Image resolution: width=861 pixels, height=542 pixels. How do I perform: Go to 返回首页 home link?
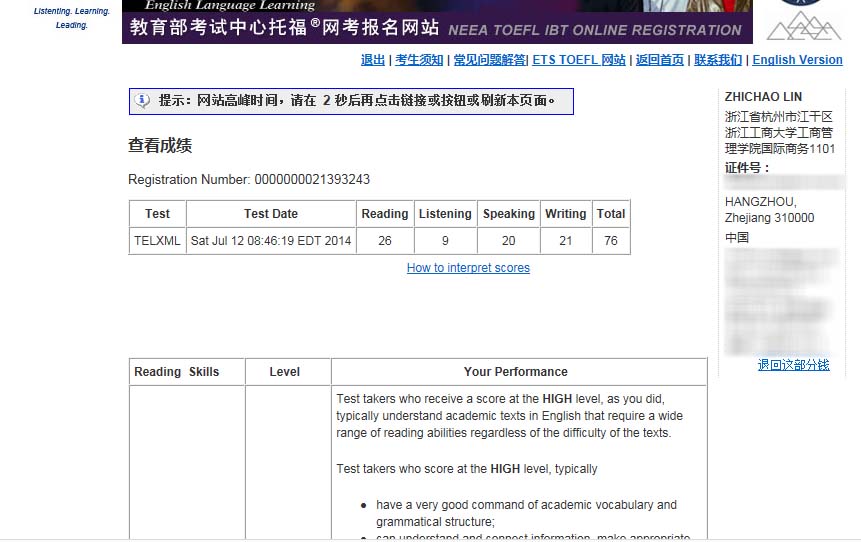(x=660, y=60)
